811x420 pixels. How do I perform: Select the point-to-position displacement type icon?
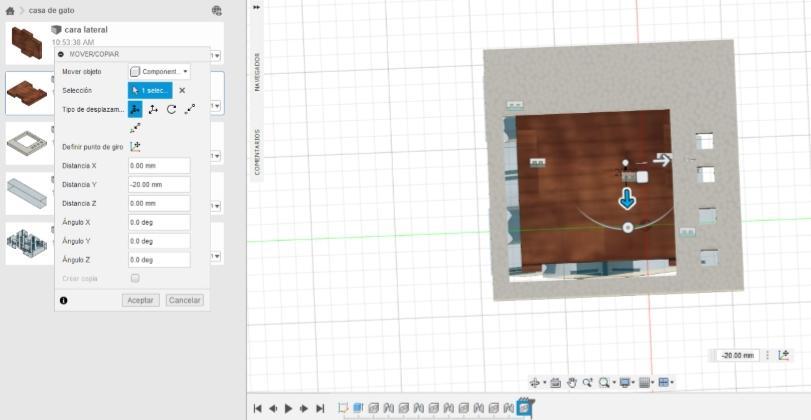pos(135,128)
